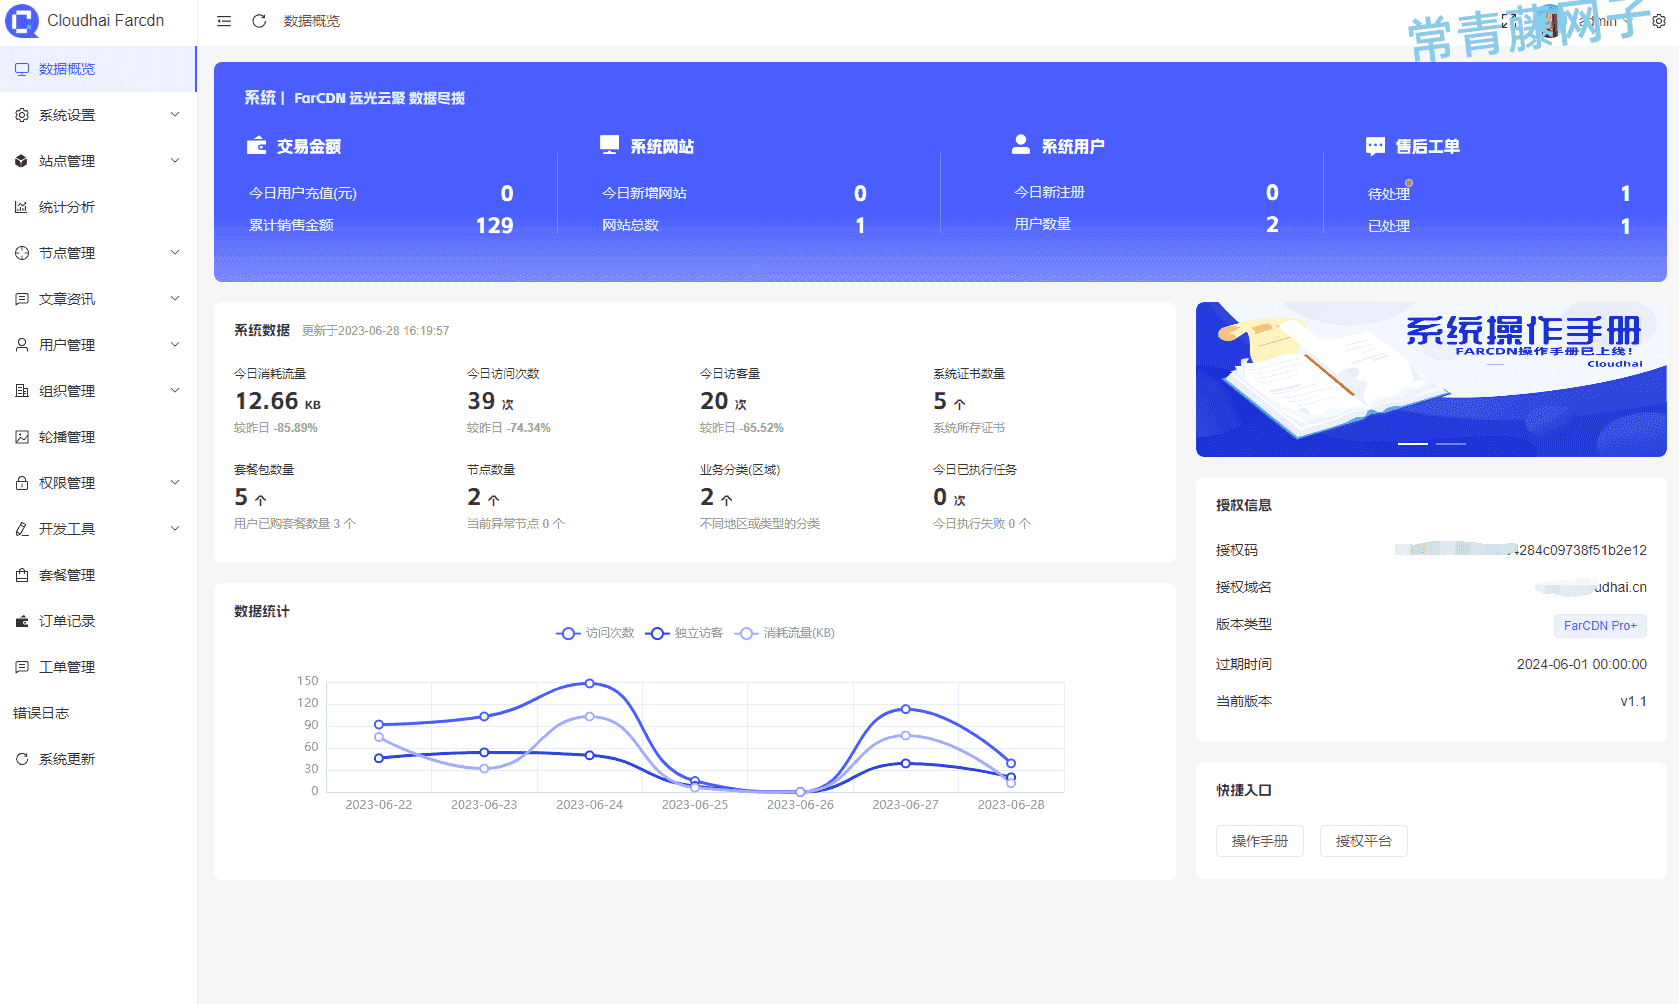Click the 系统更新 refresh icon in sidebar

click(x=22, y=759)
